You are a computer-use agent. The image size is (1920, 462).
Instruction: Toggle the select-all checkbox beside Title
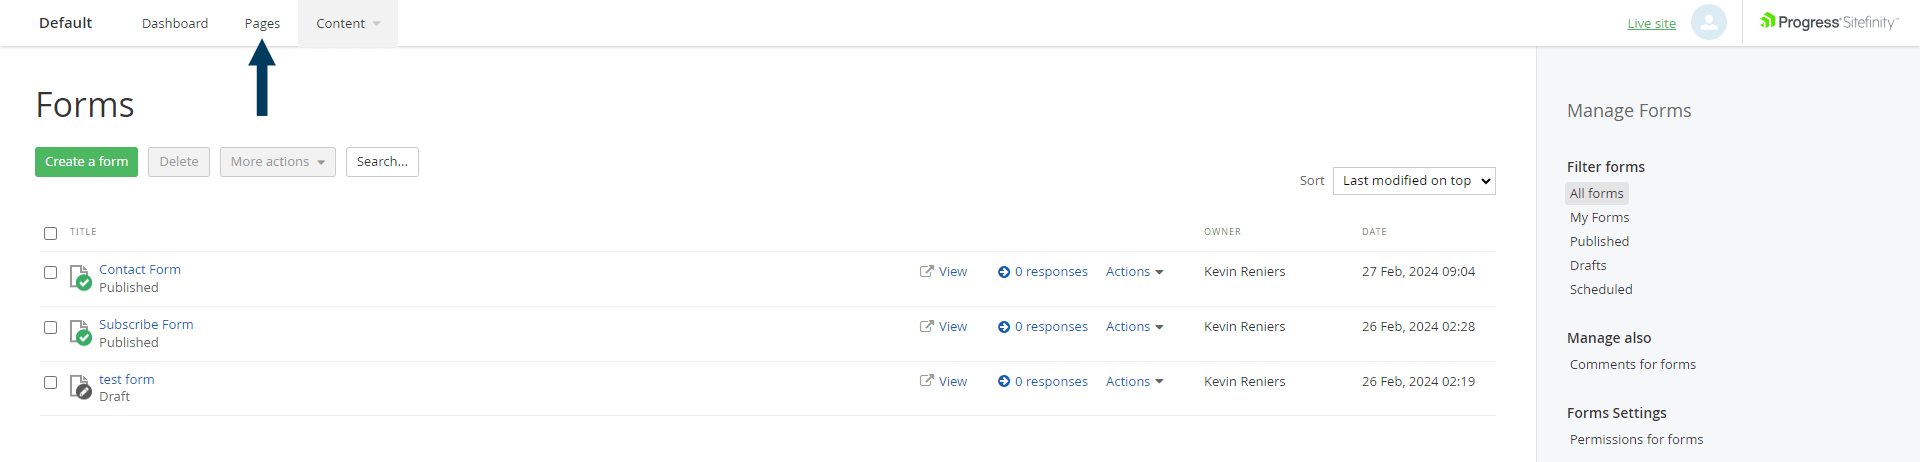pyautogui.click(x=50, y=233)
